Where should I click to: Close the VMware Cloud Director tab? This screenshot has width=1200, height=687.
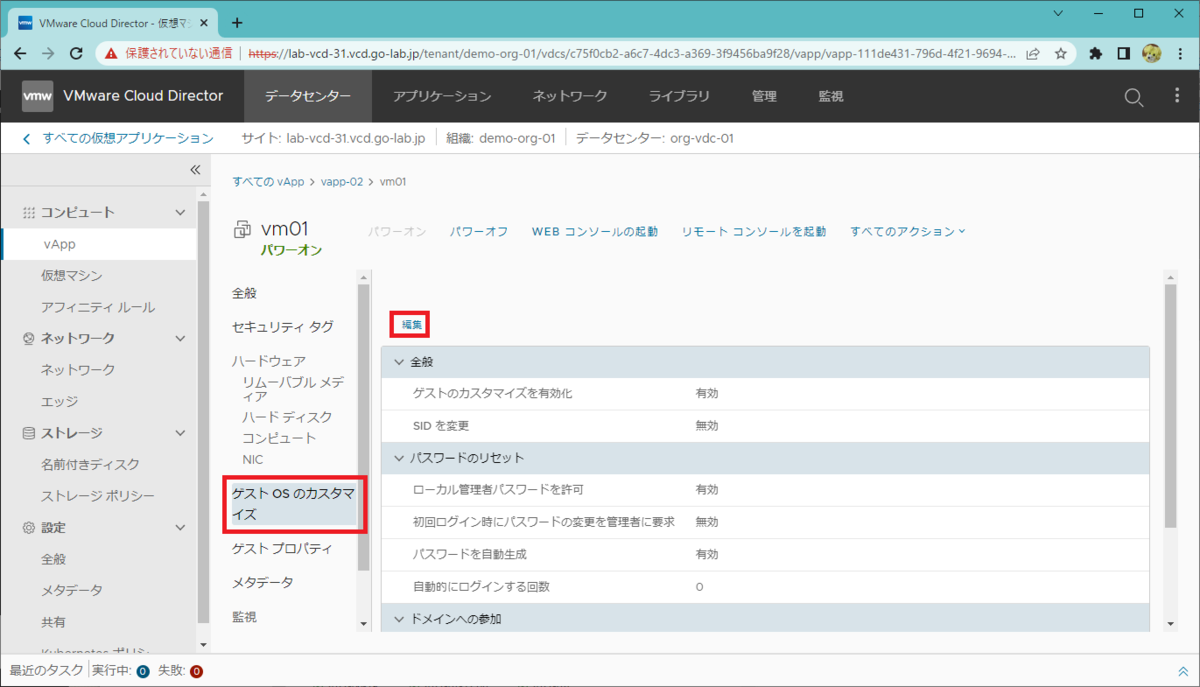tap(206, 22)
